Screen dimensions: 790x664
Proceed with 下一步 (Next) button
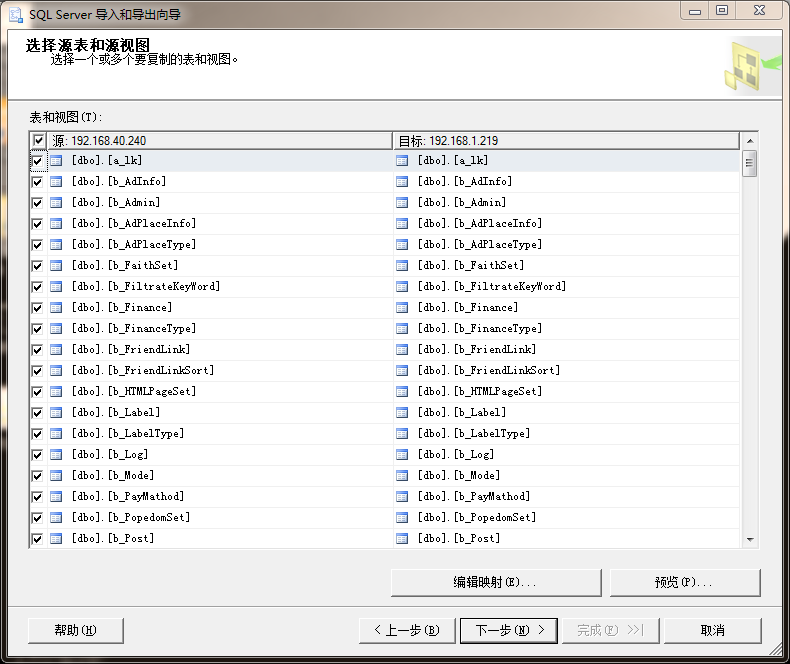click(509, 630)
